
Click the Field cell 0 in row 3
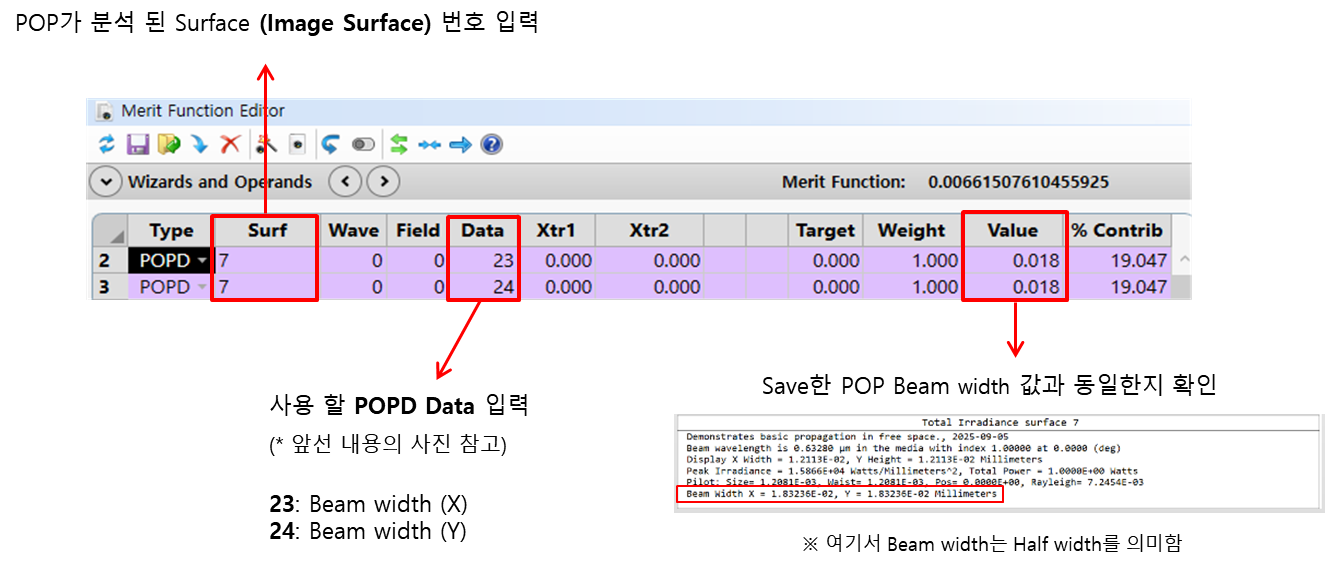click(417, 287)
